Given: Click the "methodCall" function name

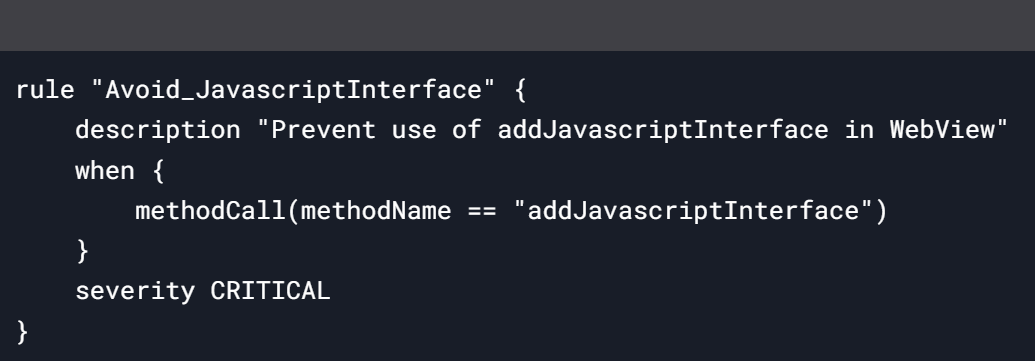Looking at the screenshot, I should click(x=210, y=211).
